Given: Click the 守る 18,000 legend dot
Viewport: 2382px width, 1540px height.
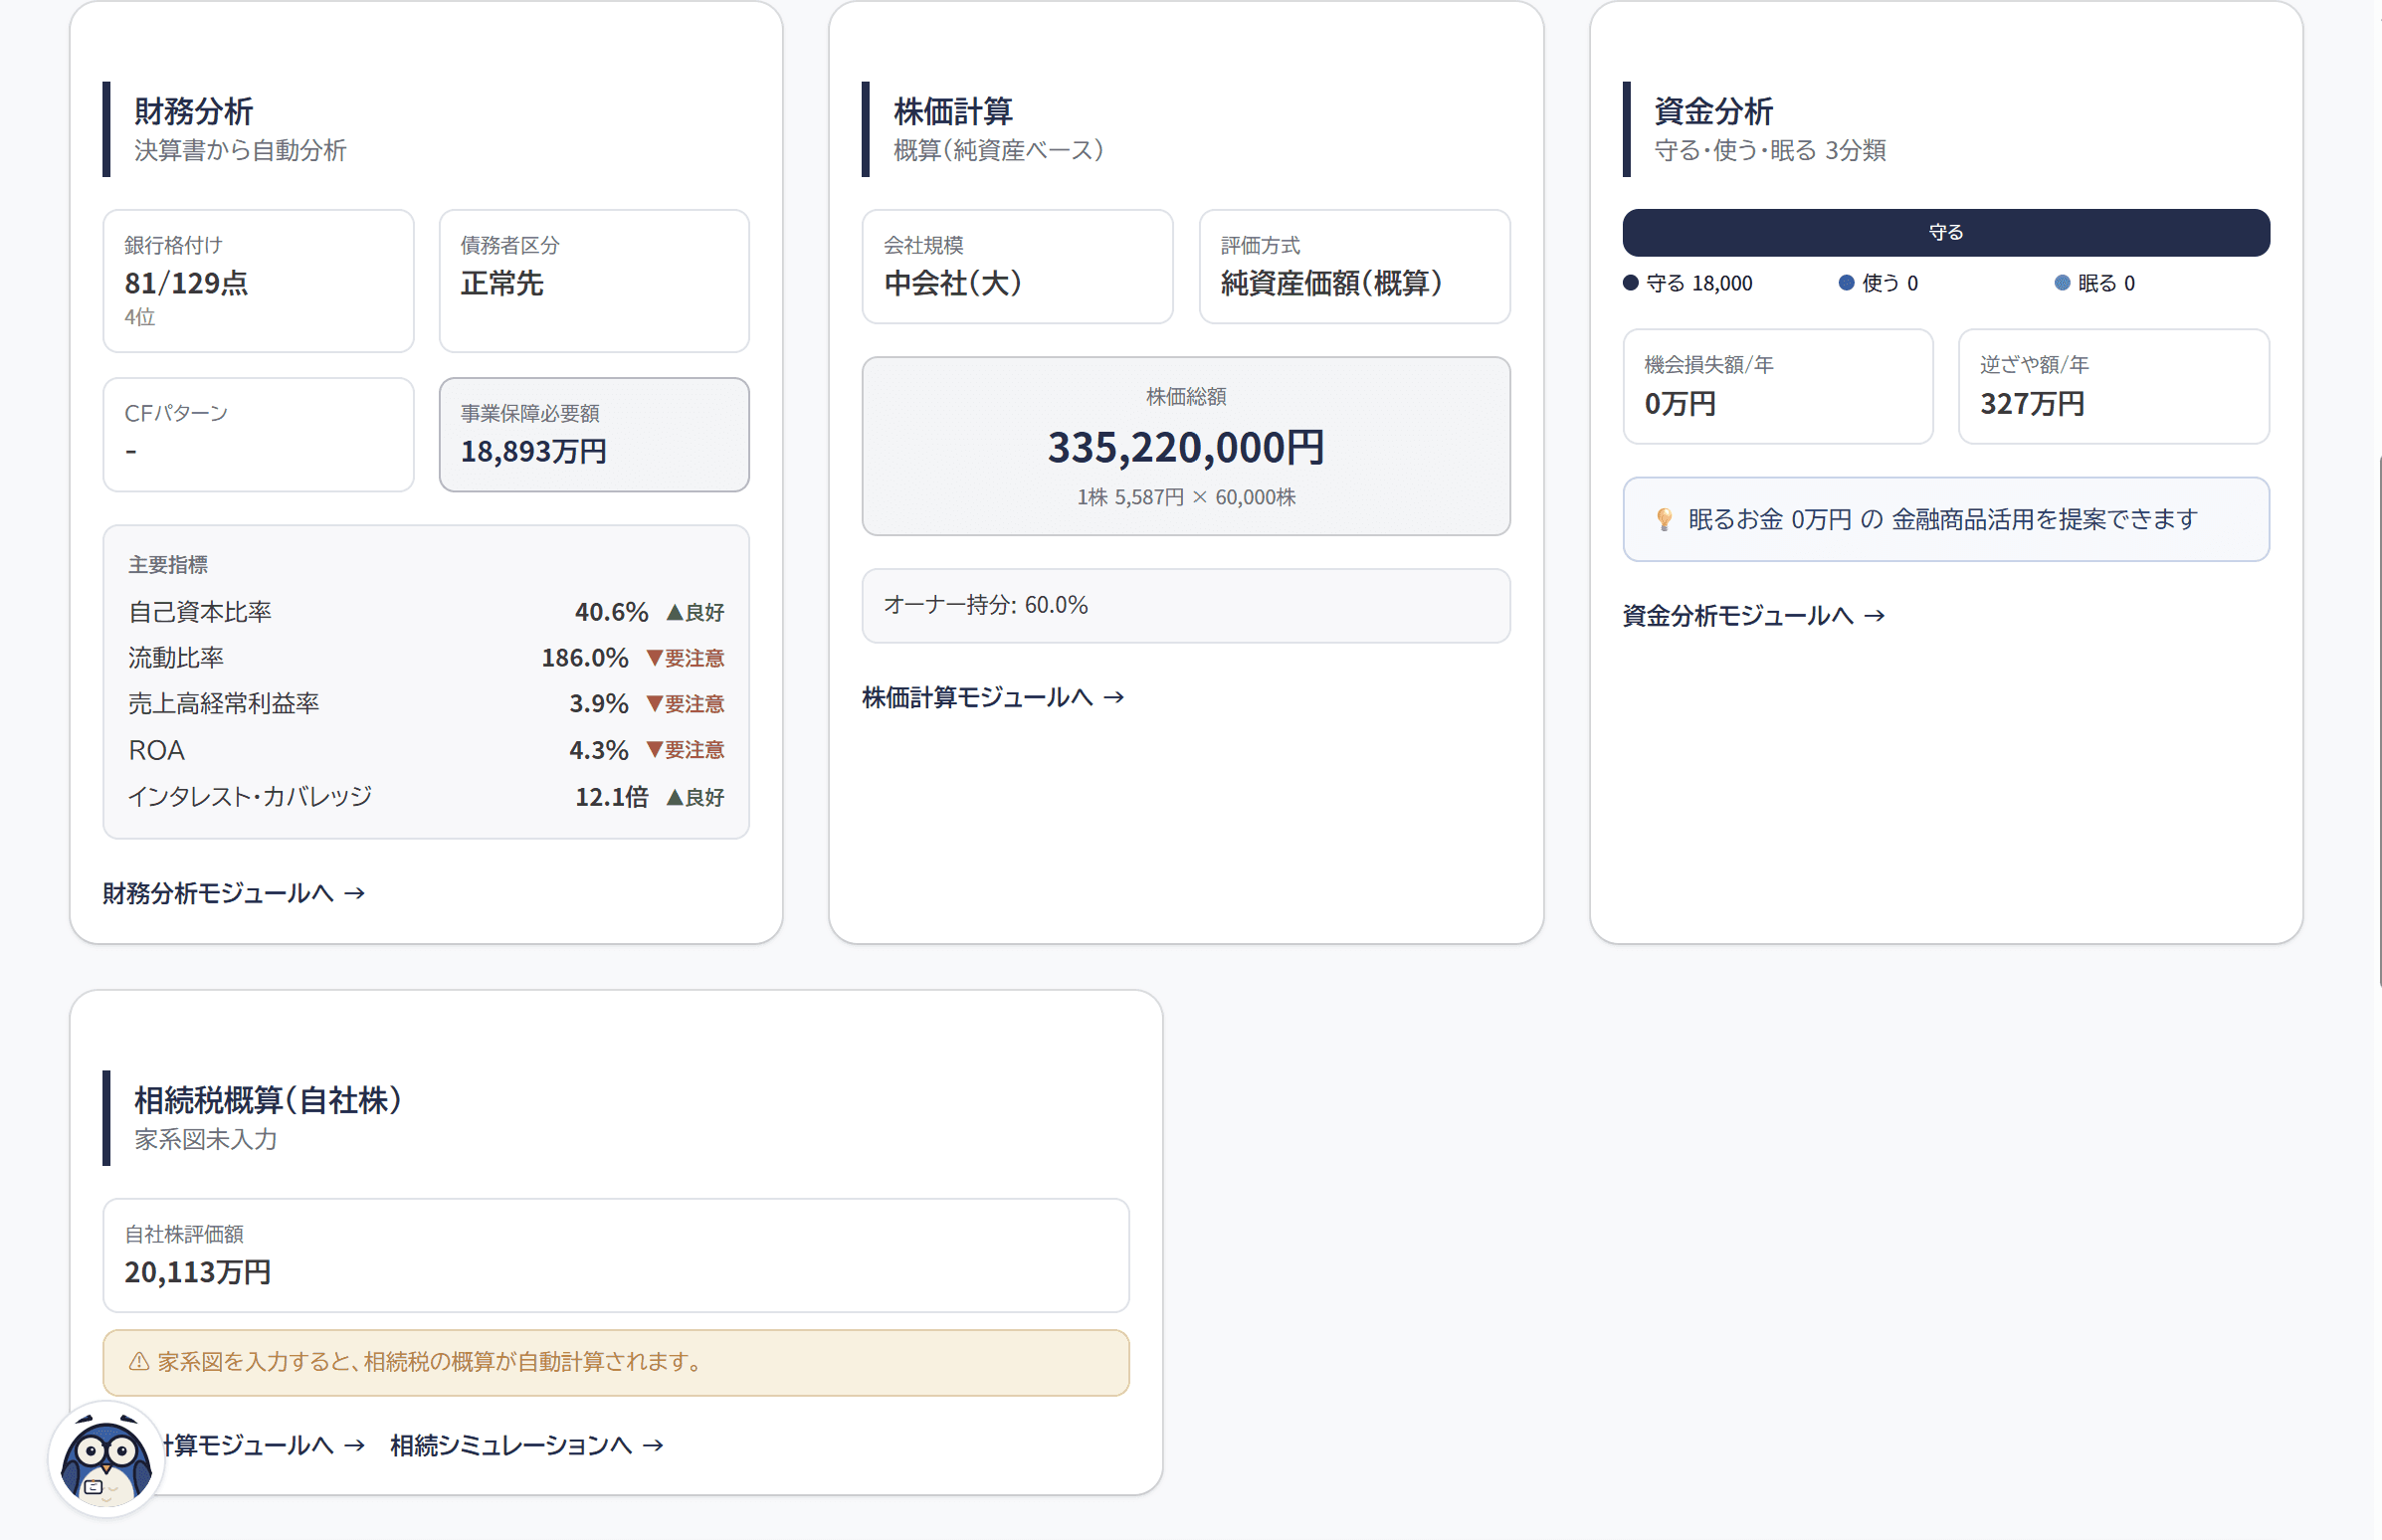Looking at the screenshot, I should (x=1631, y=283).
